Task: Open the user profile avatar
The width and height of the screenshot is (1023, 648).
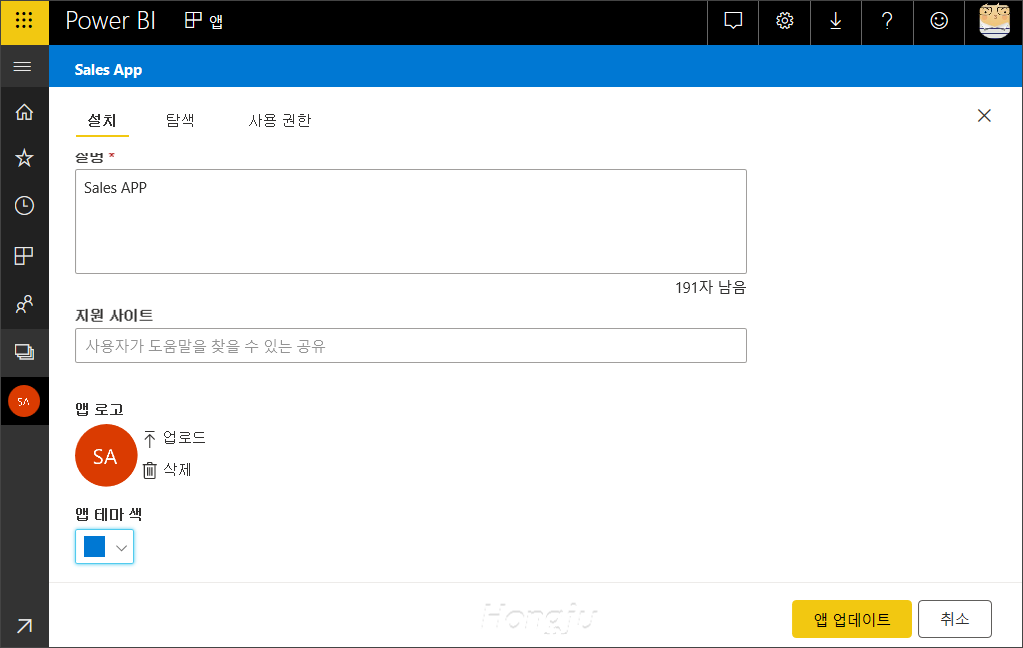Action: [994, 21]
